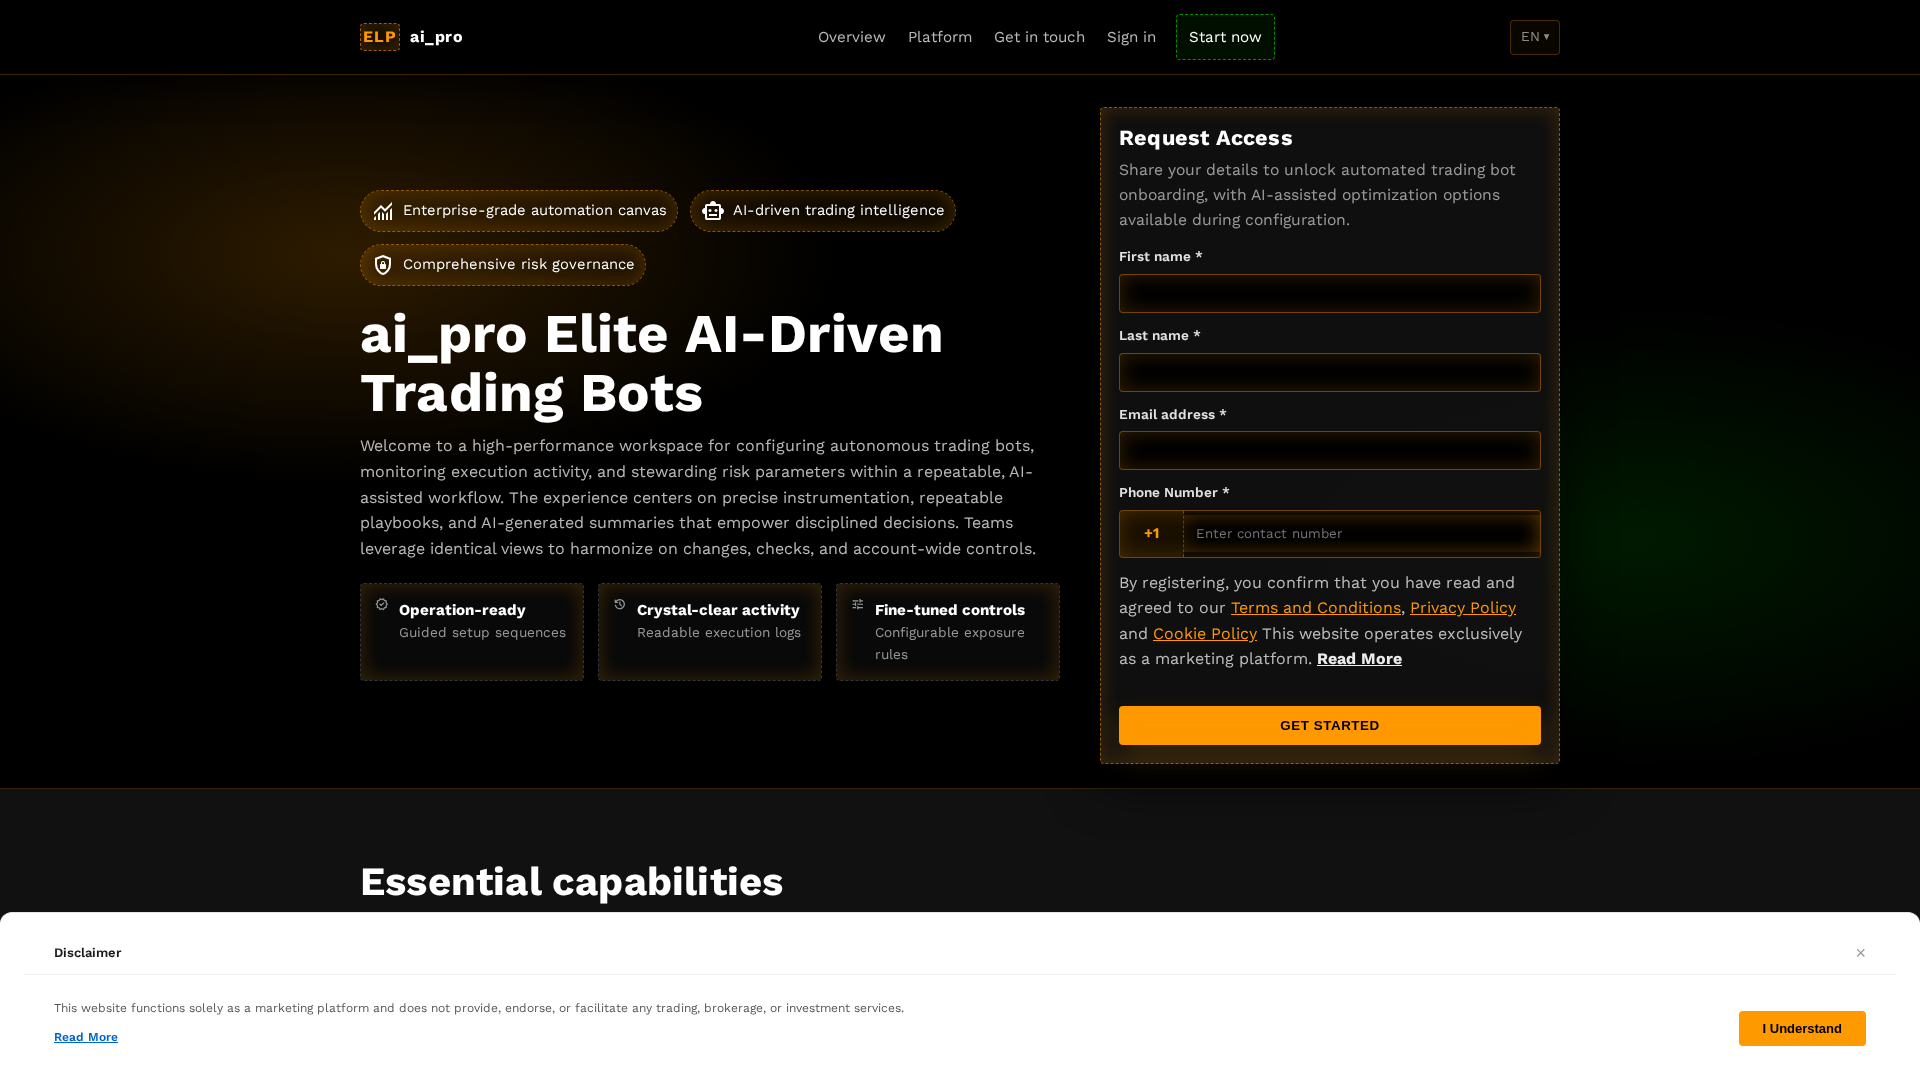
Task: Click Read More in the registration form
Action: 1359,659
